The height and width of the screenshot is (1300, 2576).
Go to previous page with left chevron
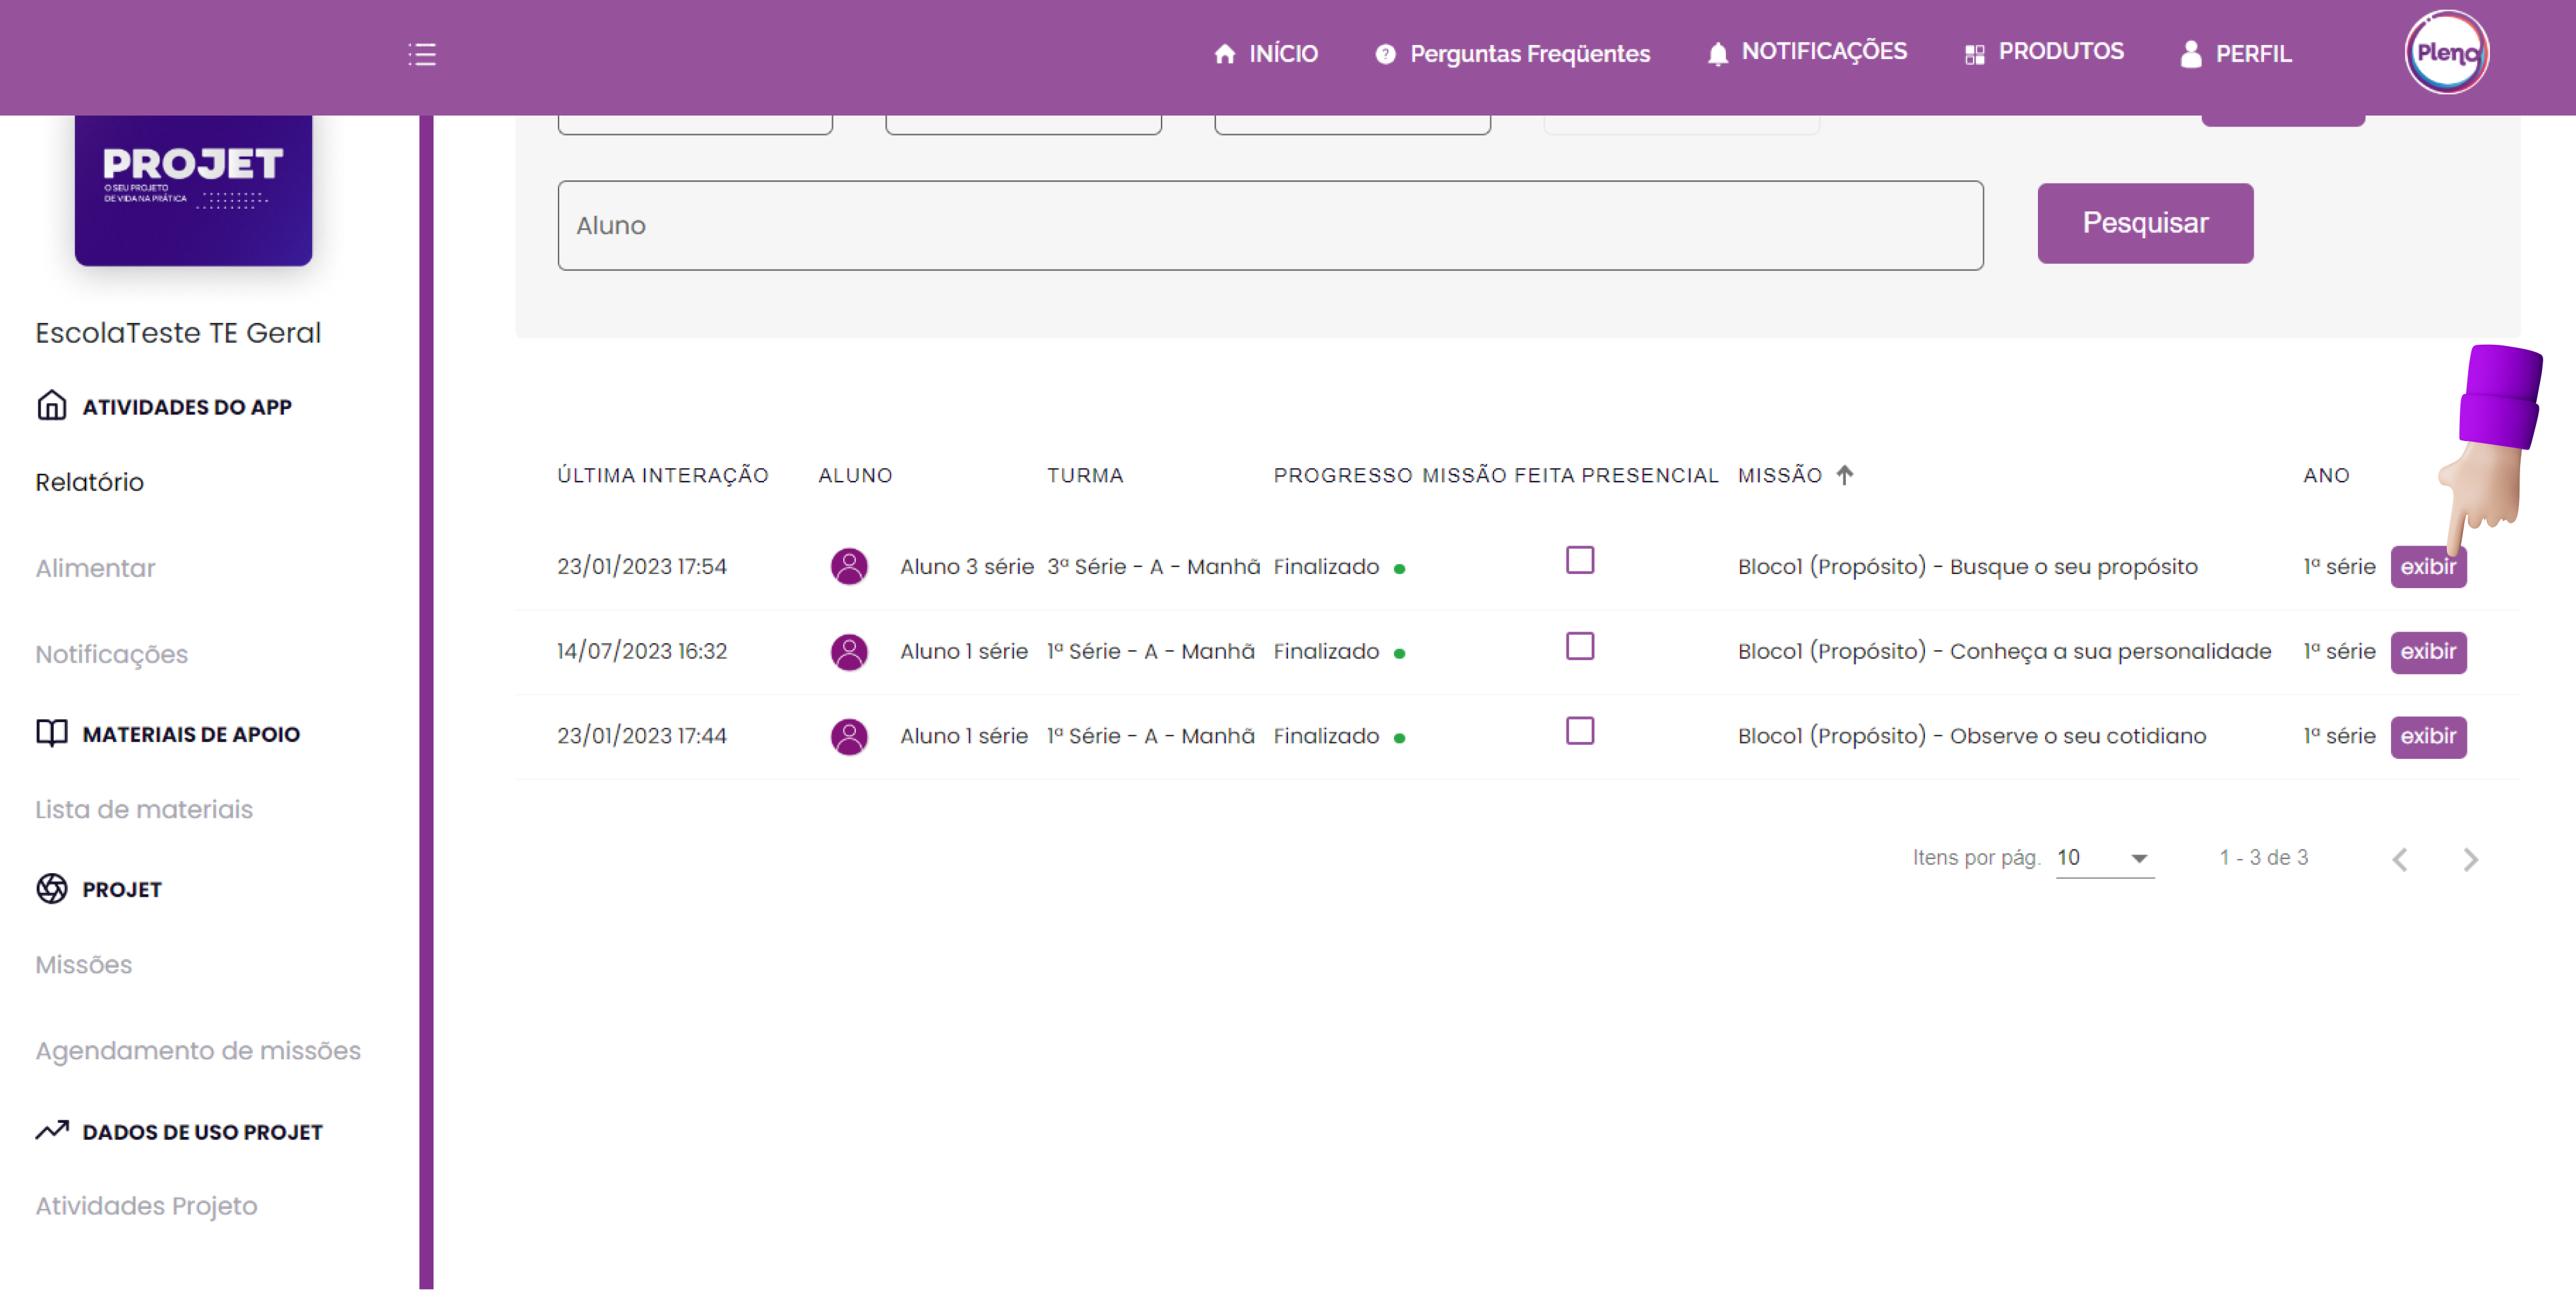click(x=2400, y=859)
